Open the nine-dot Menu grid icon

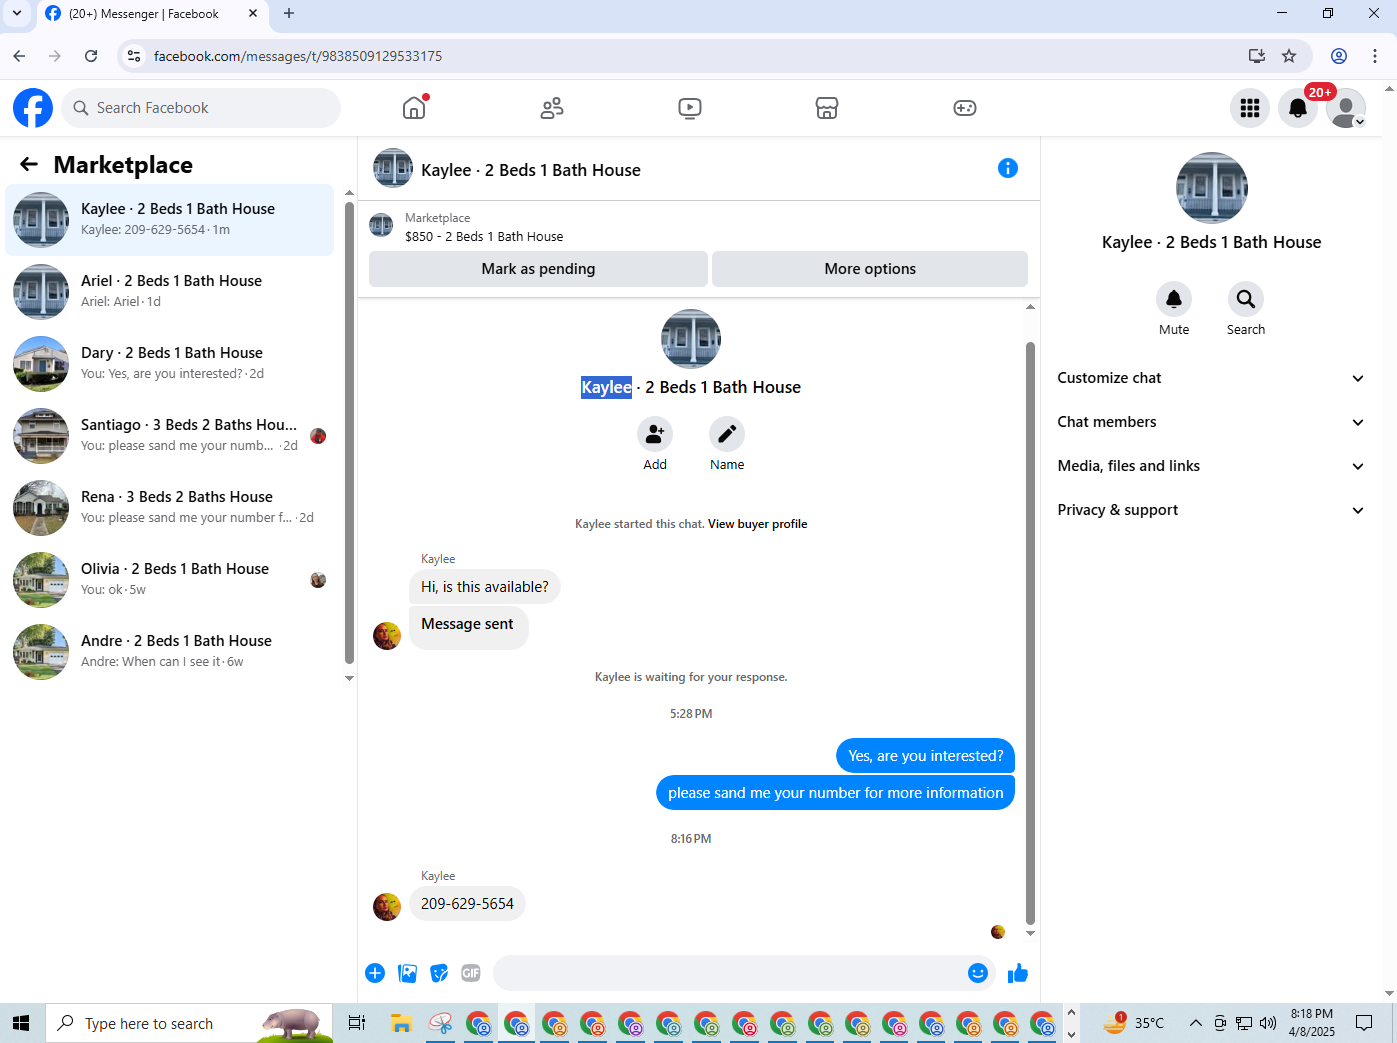coord(1250,108)
